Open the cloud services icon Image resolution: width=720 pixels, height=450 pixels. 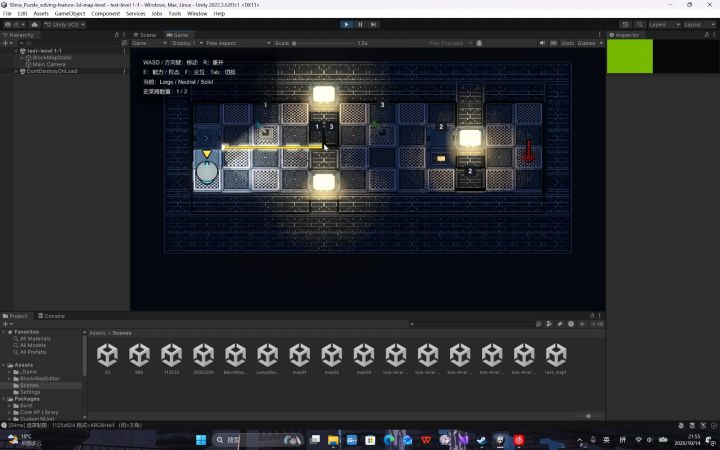[x=34, y=24]
